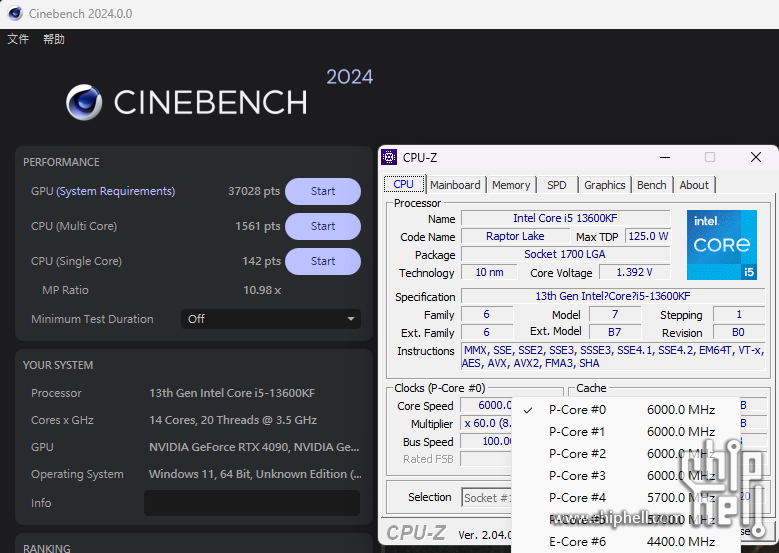The width and height of the screenshot is (779, 553).
Task: Click the Technology value 10 nm
Action: pyautogui.click(x=489, y=272)
